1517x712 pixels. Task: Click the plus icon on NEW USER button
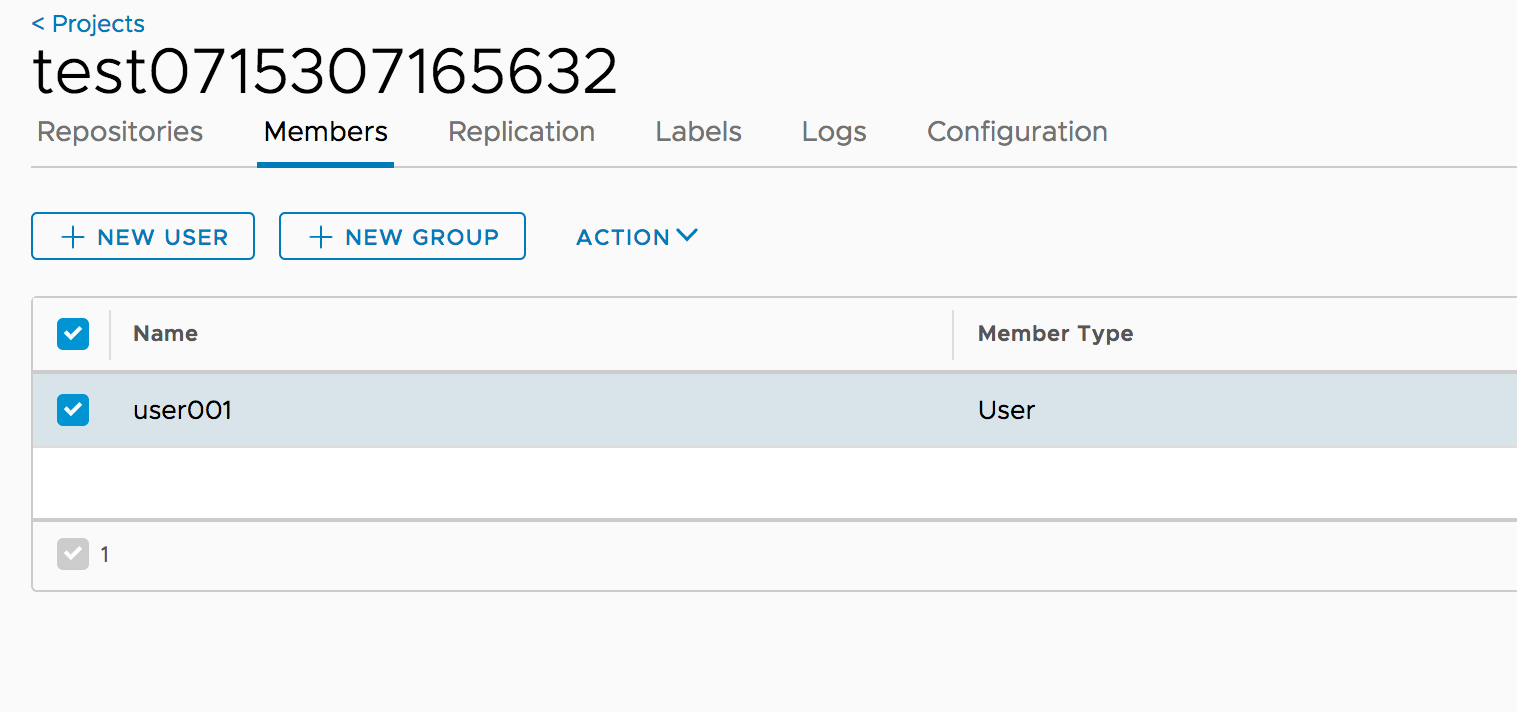(71, 236)
